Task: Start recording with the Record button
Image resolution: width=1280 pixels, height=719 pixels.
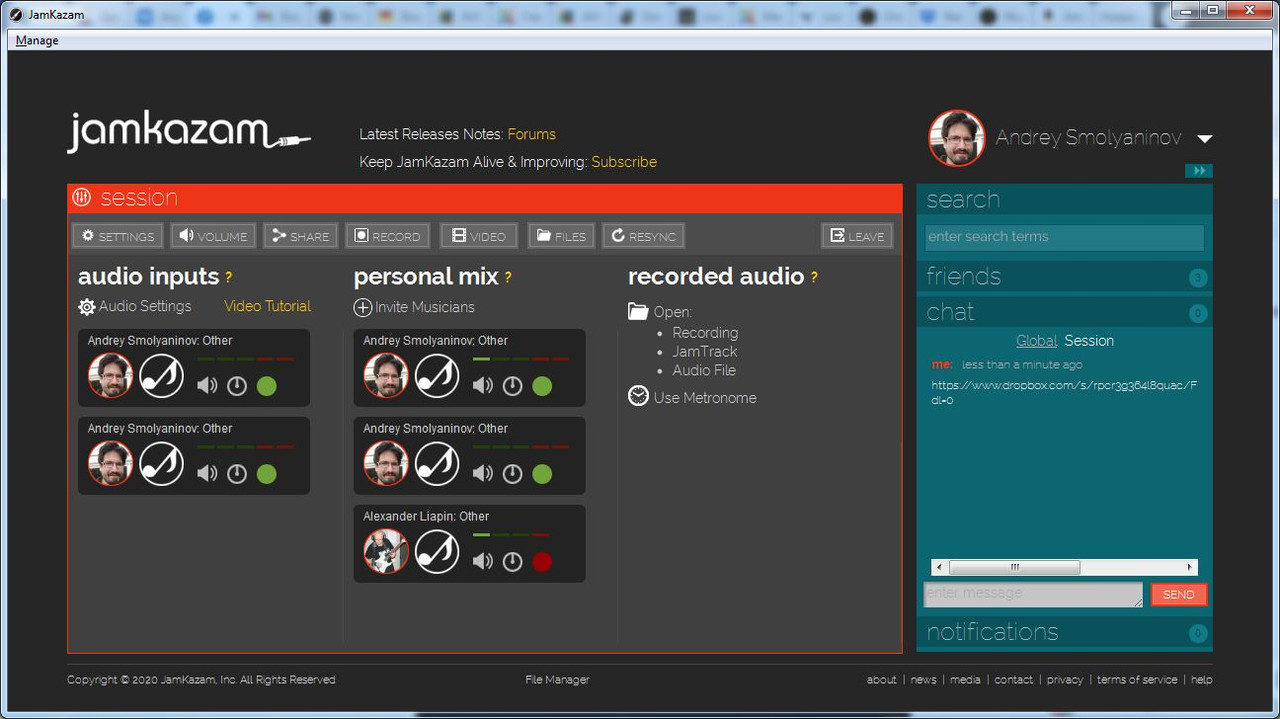Action: click(x=388, y=236)
